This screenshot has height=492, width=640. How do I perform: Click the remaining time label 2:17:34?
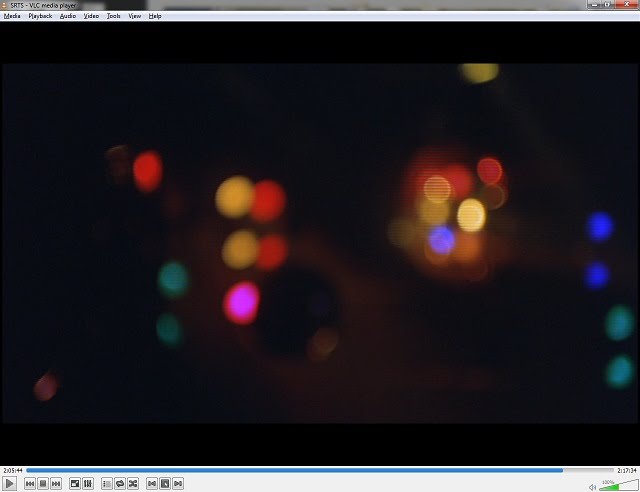click(x=626, y=470)
